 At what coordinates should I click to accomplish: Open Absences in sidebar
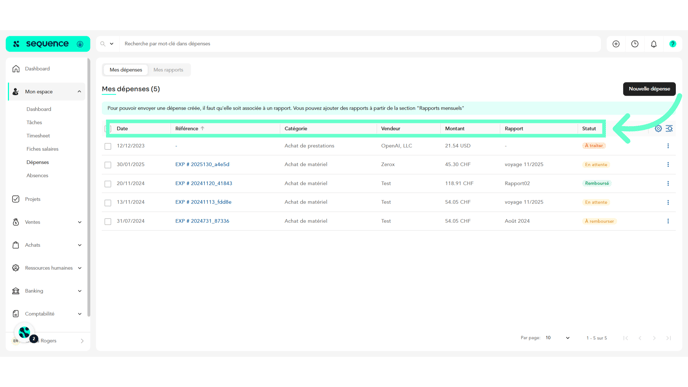click(x=37, y=176)
